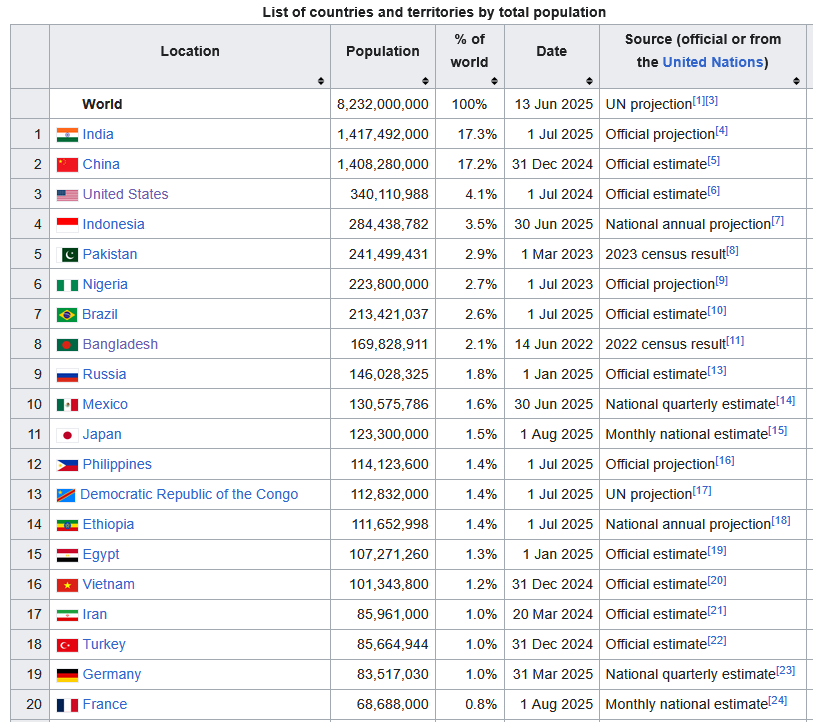
Task: Open the Germany country link
Action: coord(112,675)
